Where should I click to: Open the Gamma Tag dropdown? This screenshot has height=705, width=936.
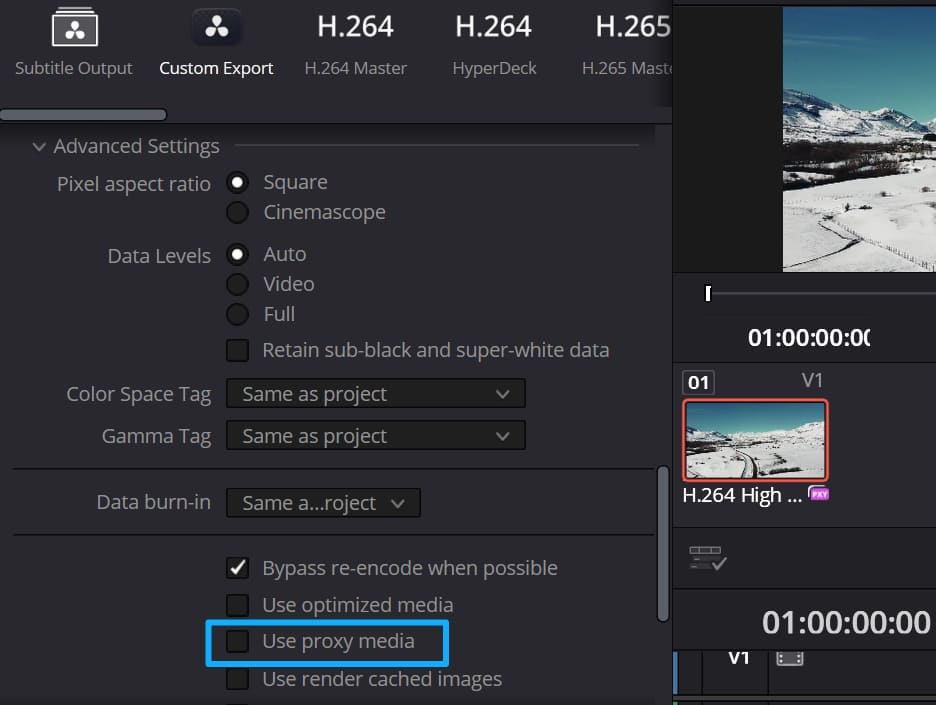click(x=375, y=435)
